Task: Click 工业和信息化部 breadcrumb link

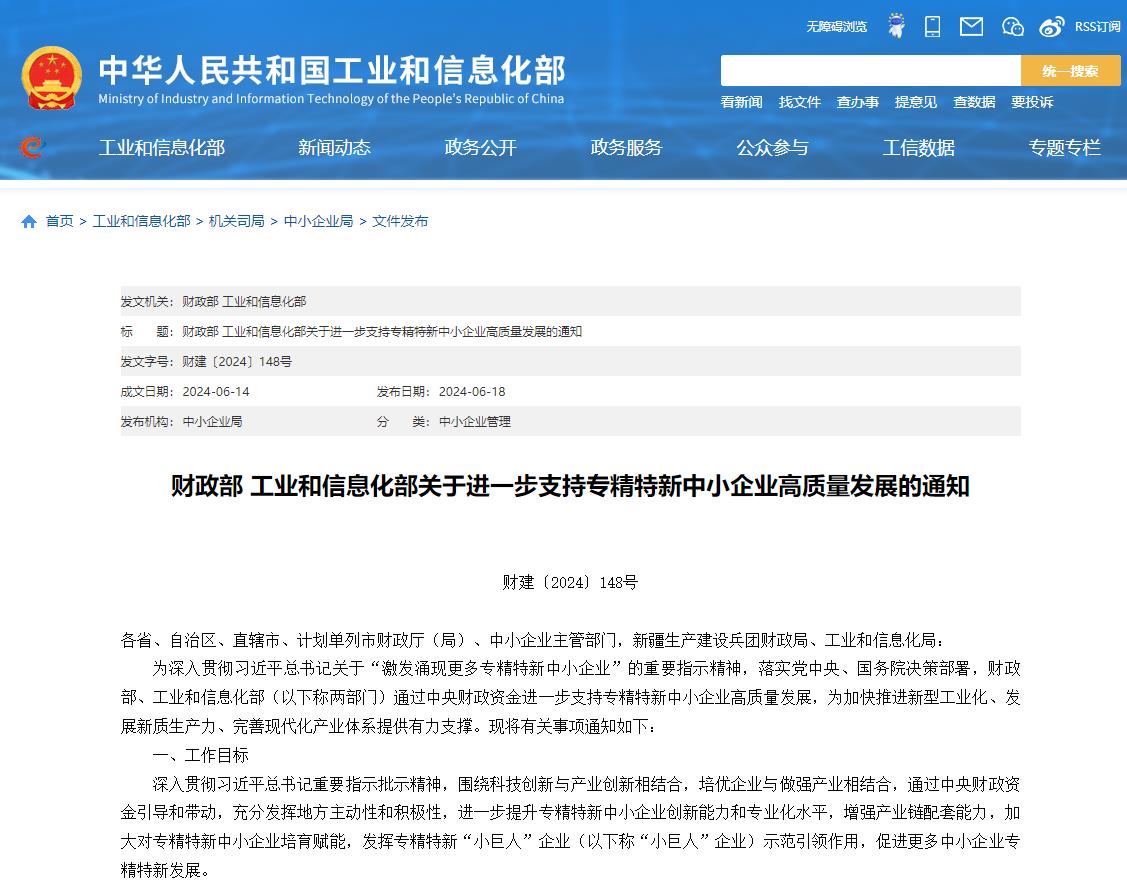Action: click(x=142, y=221)
